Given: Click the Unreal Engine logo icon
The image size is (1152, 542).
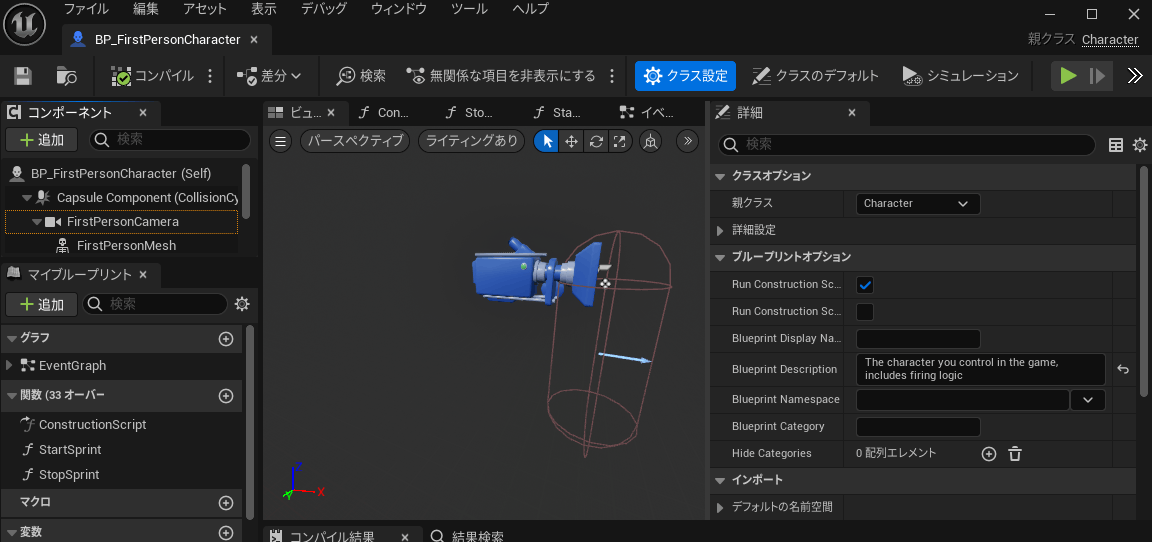Looking at the screenshot, I should [25, 25].
